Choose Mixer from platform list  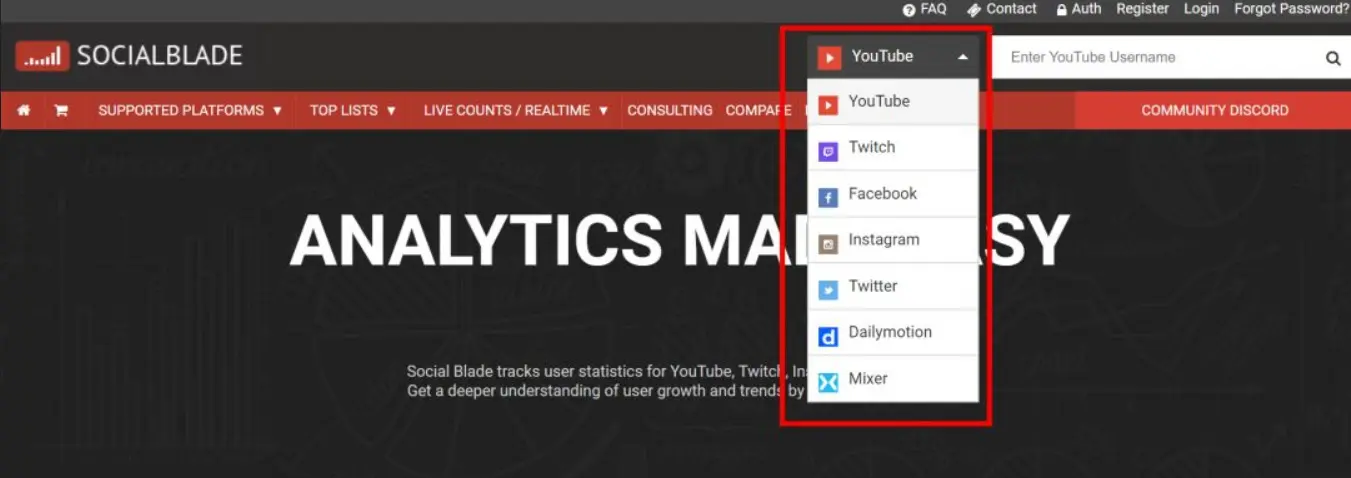point(868,379)
